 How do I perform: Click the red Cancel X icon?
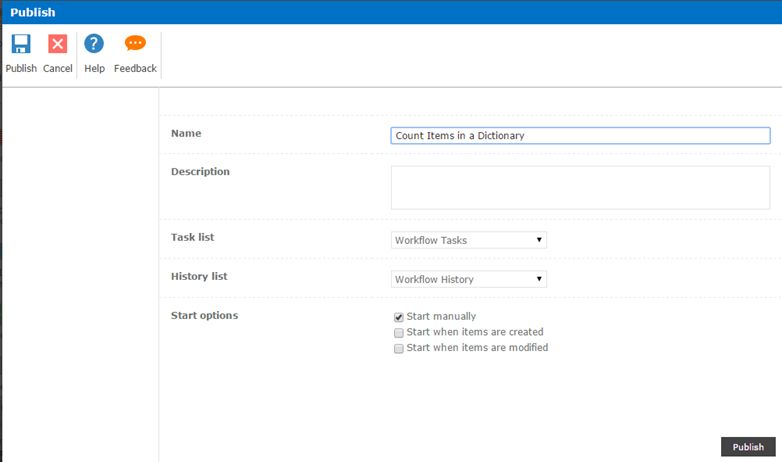[58, 44]
